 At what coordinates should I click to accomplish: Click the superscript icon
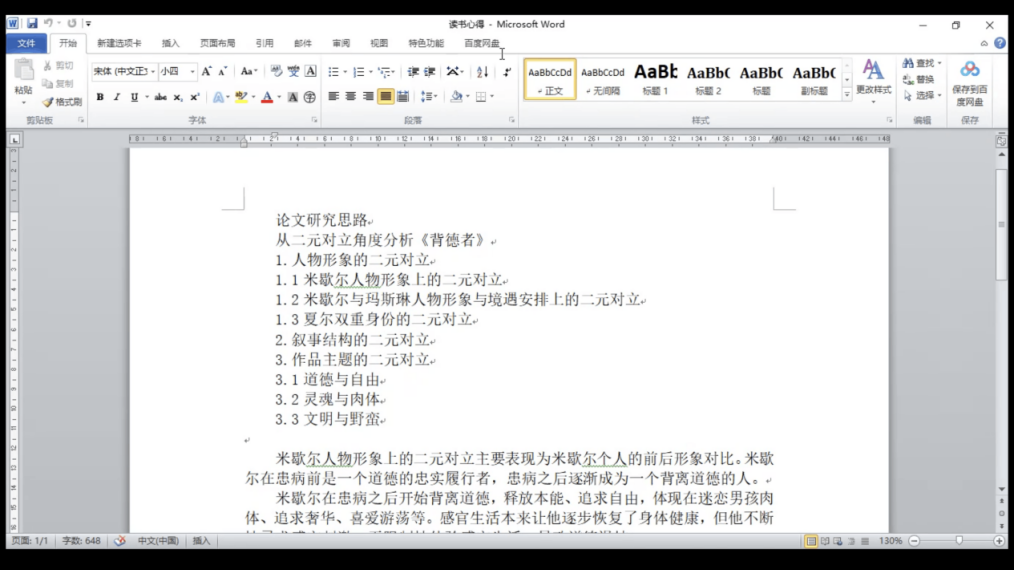pyautogui.click(x=195, y=98)
